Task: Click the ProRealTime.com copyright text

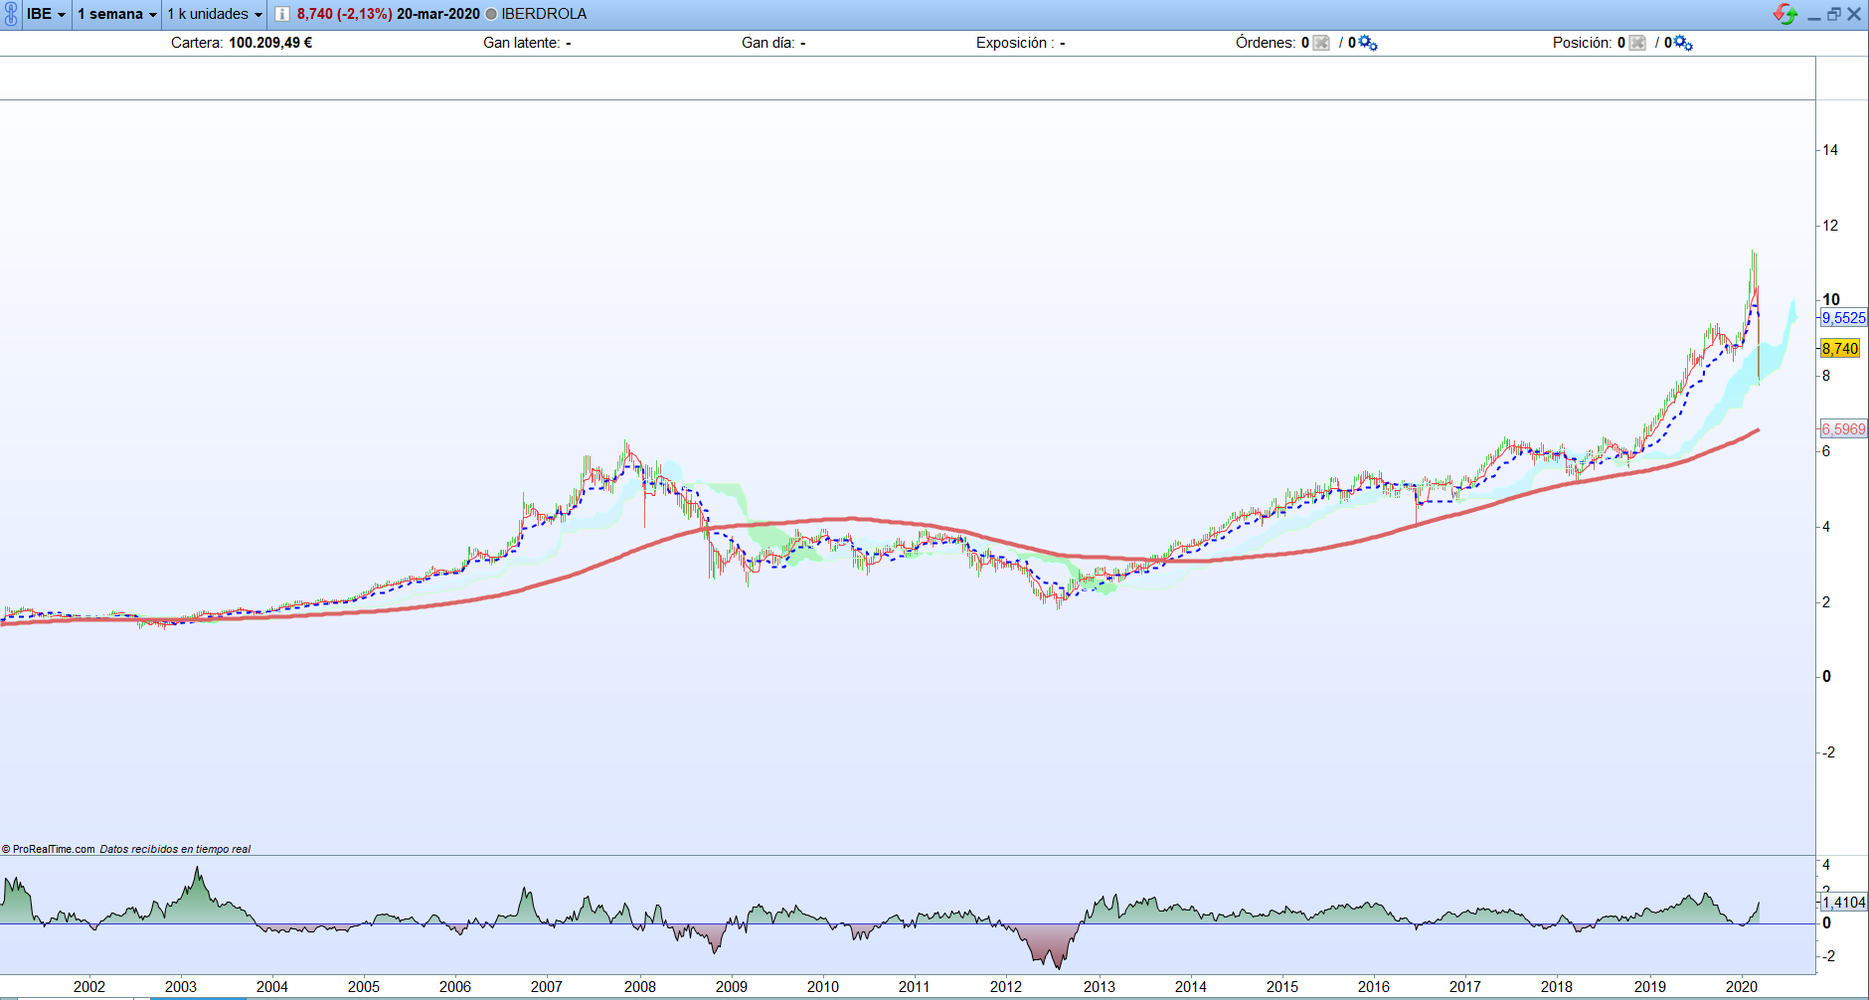Action: tap(48, 849)
